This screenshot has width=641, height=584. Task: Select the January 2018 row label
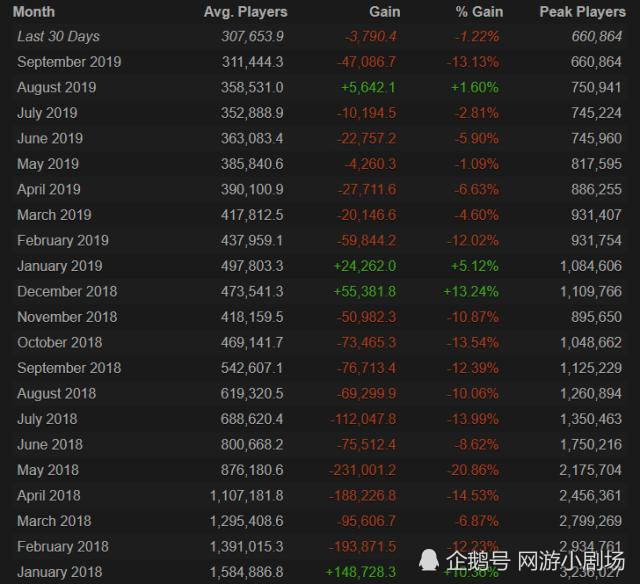pyautogui.click(x=60, y=572)
